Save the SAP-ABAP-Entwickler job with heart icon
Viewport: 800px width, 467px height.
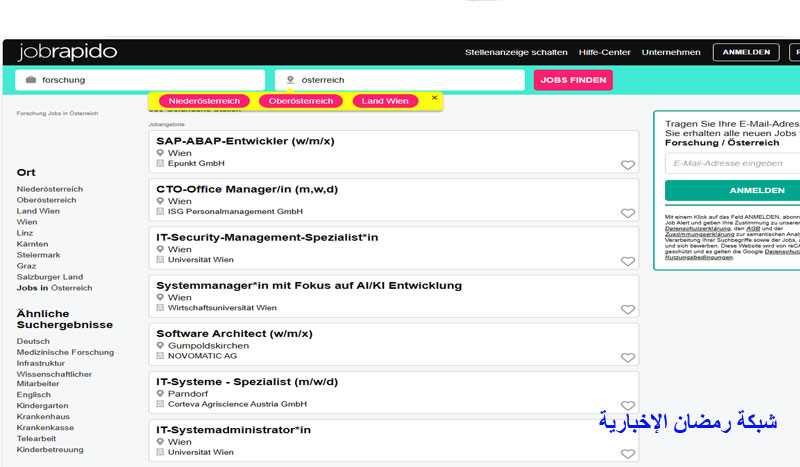coord(627,166)
